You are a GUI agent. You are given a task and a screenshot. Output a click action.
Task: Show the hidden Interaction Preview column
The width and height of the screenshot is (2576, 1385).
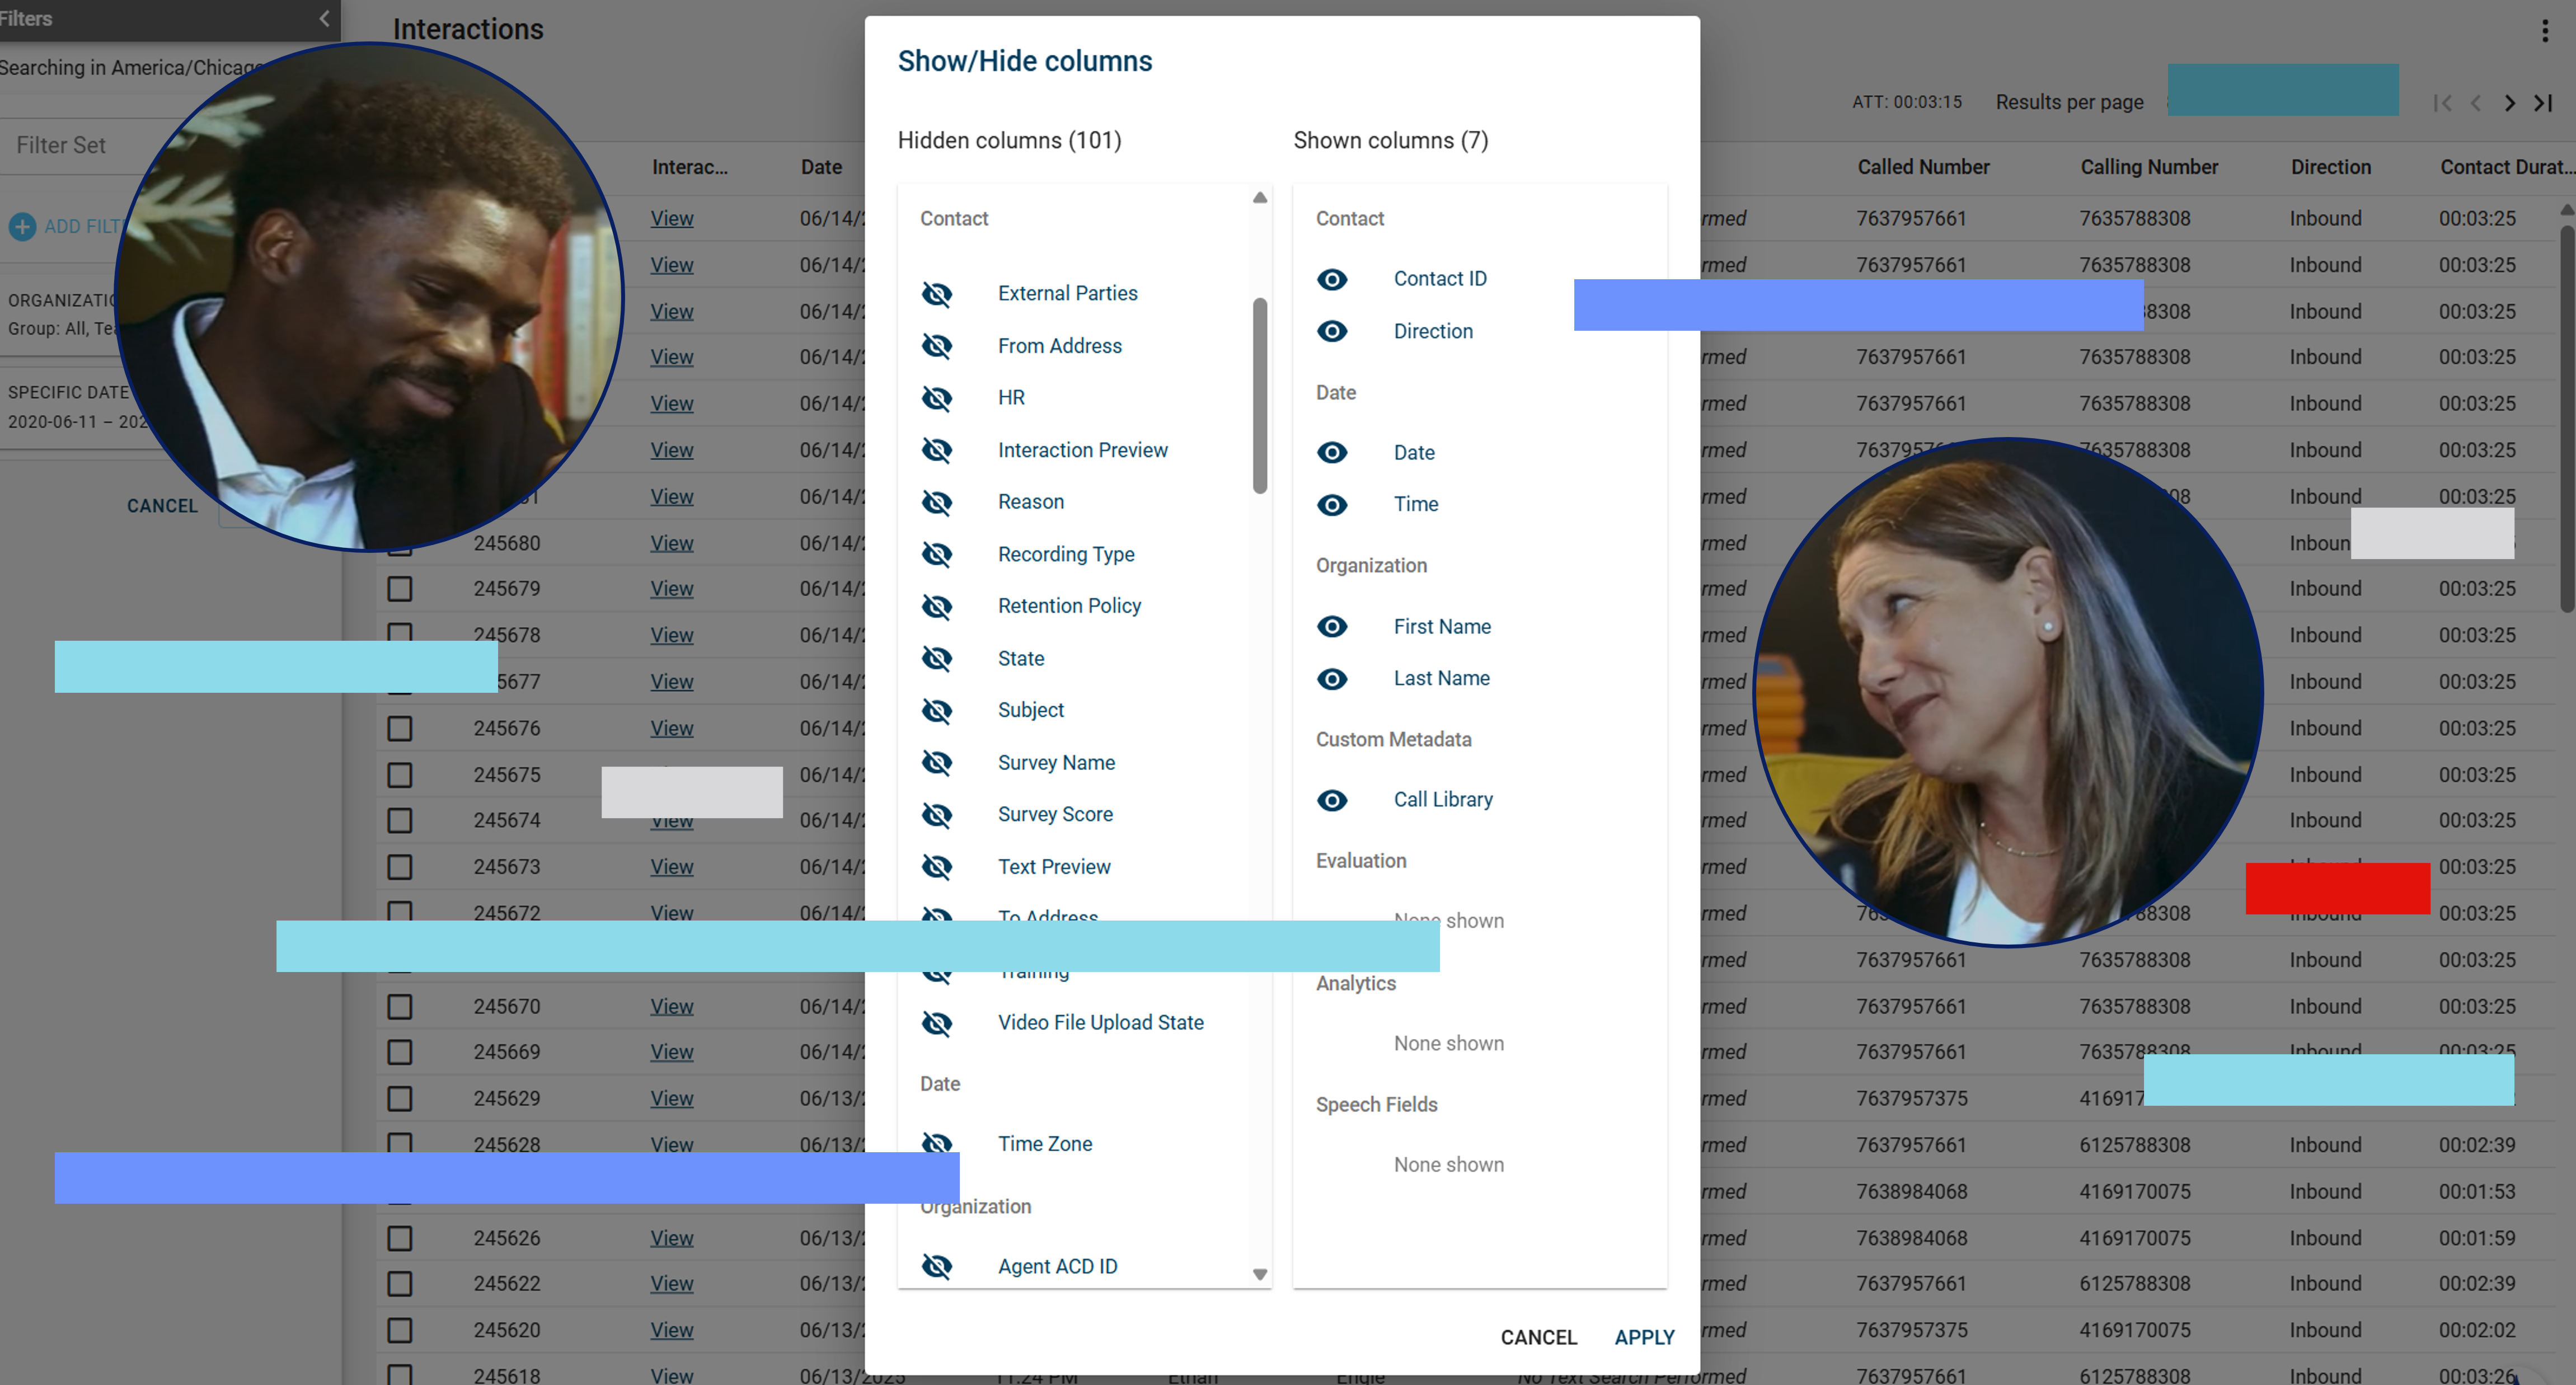[936, 450]
